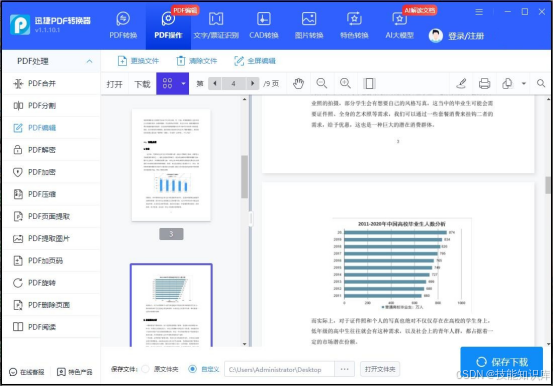Click the 迅捷PDF转换器 app logo
The height and width of the screenshot is (386, 554).
click(x=20, y=25)
